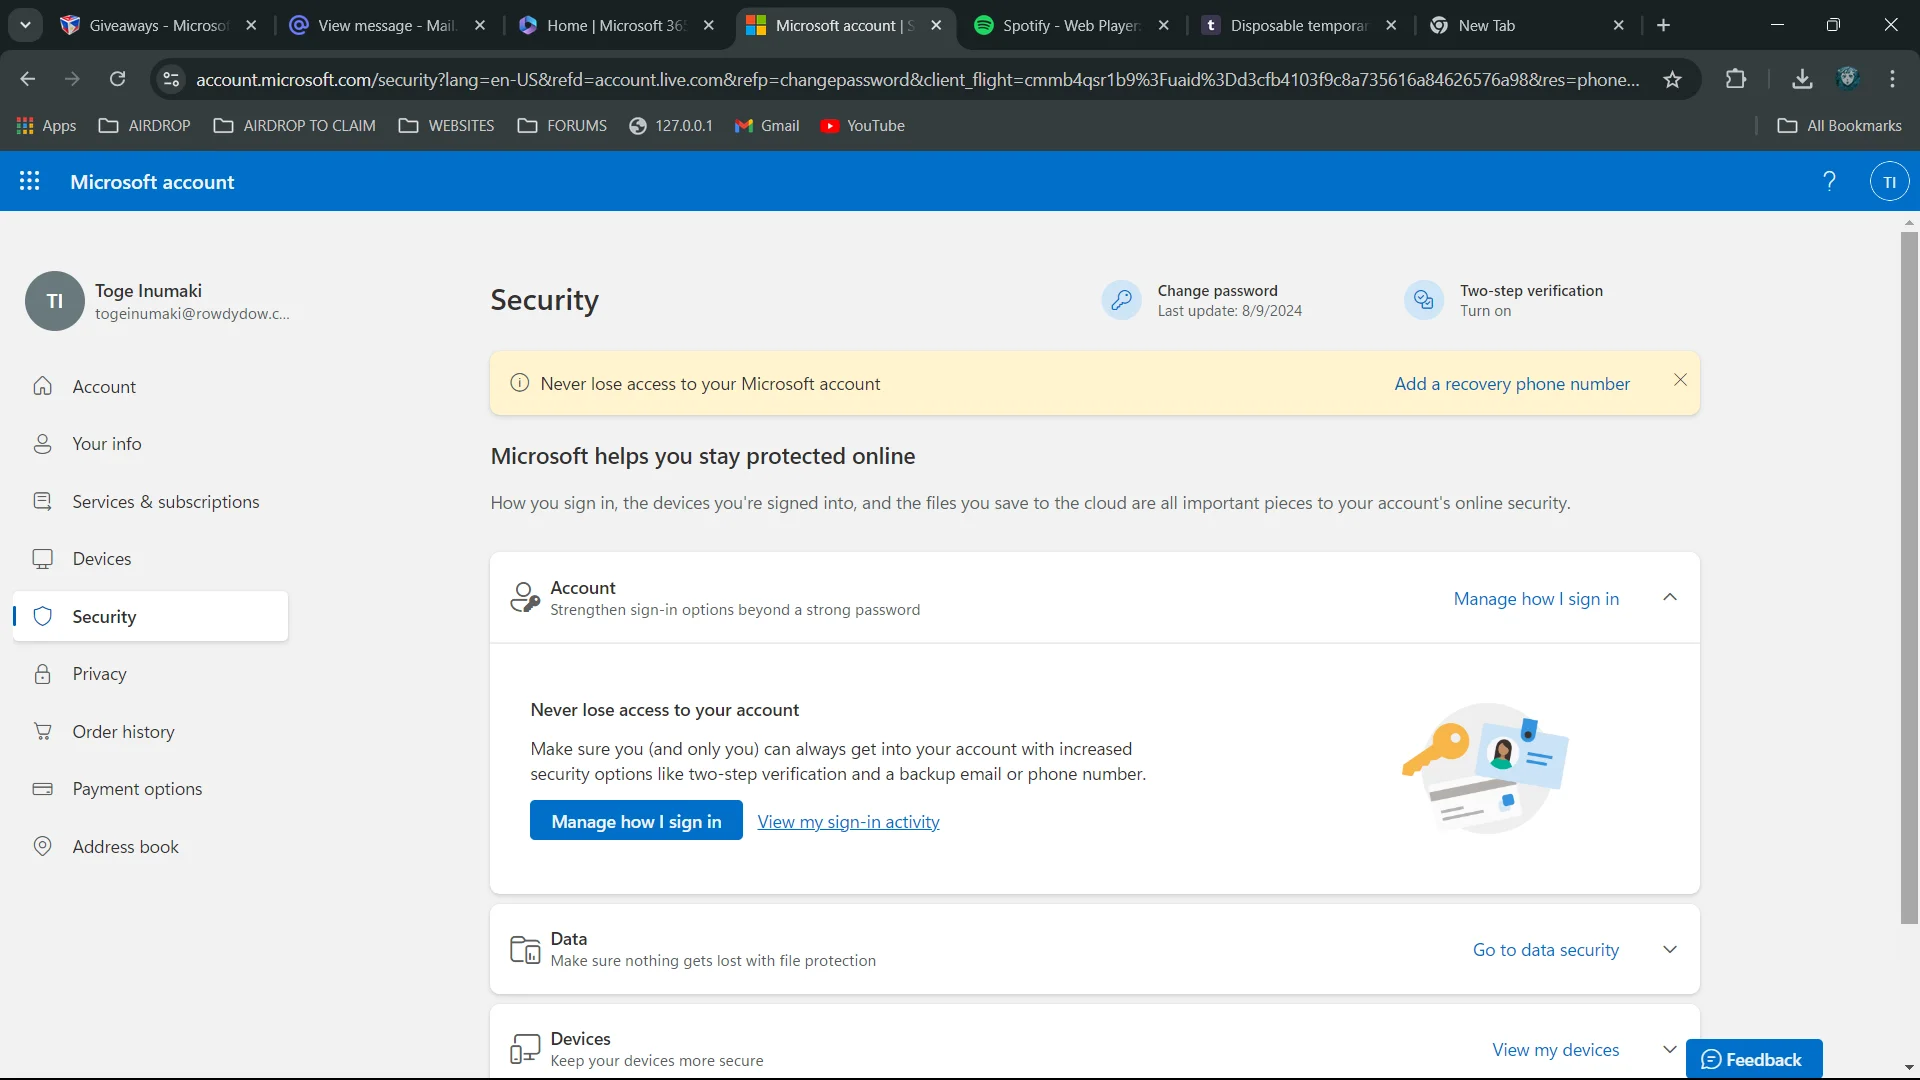Open the YouTube bookmark
1920x1080 pixels.
tap(862, 126)
